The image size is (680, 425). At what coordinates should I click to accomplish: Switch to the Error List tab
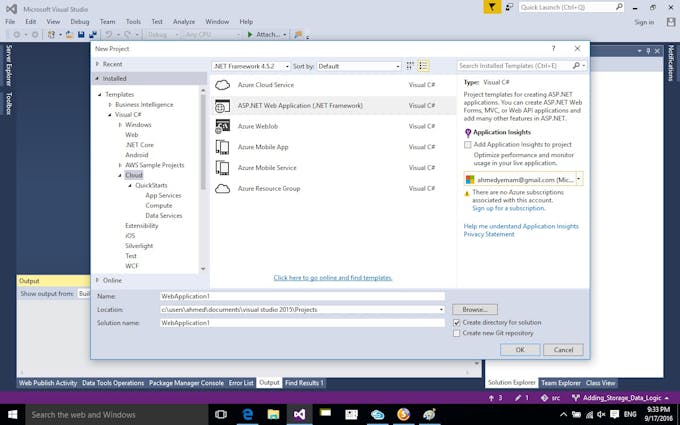pos(241,383)
